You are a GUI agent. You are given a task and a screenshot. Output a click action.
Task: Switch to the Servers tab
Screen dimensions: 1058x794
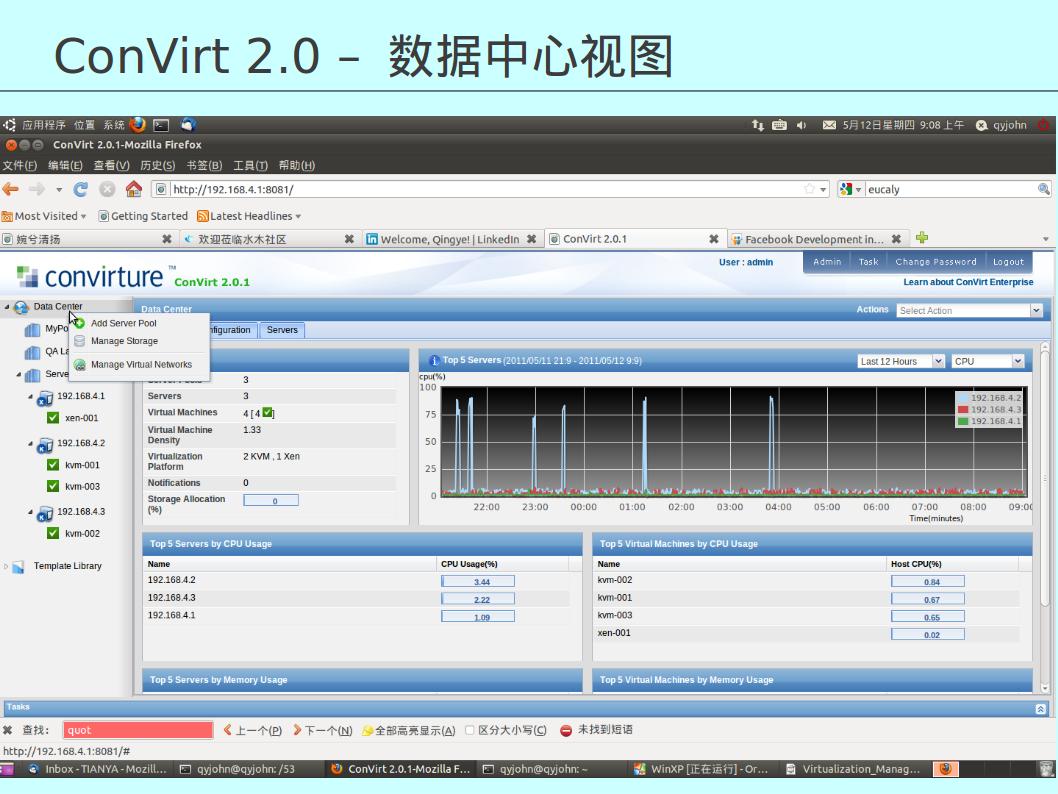coord(282,330)
